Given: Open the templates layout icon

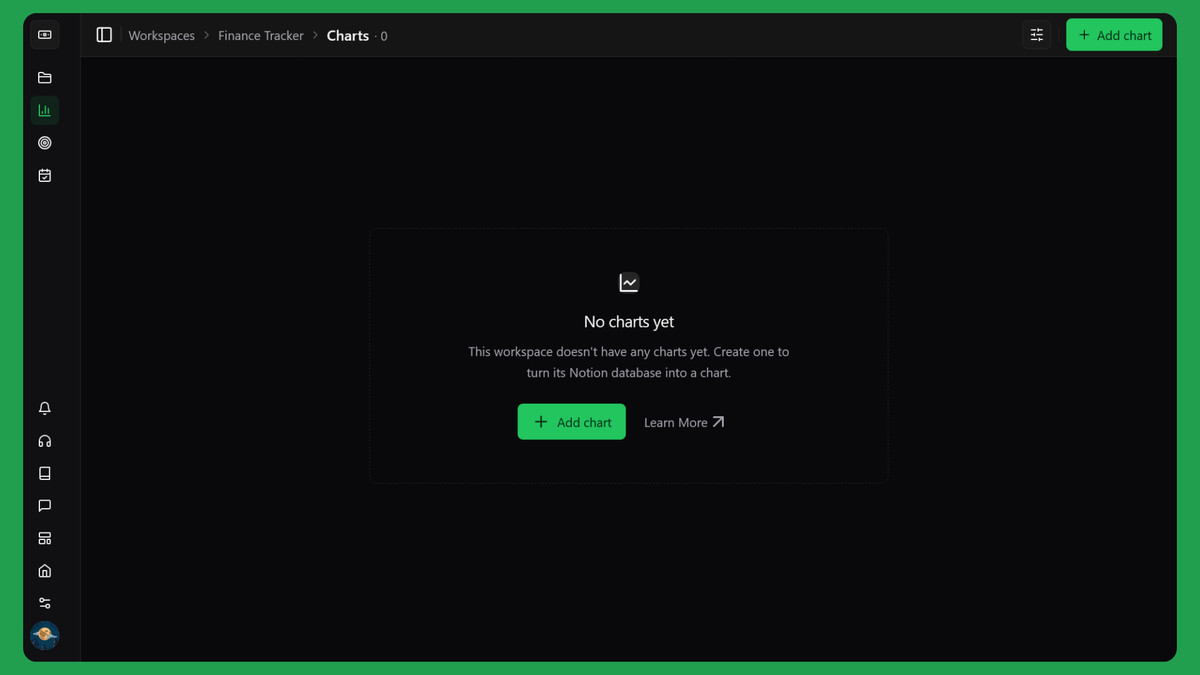Looking at the screenshot, I should [45, 538].
